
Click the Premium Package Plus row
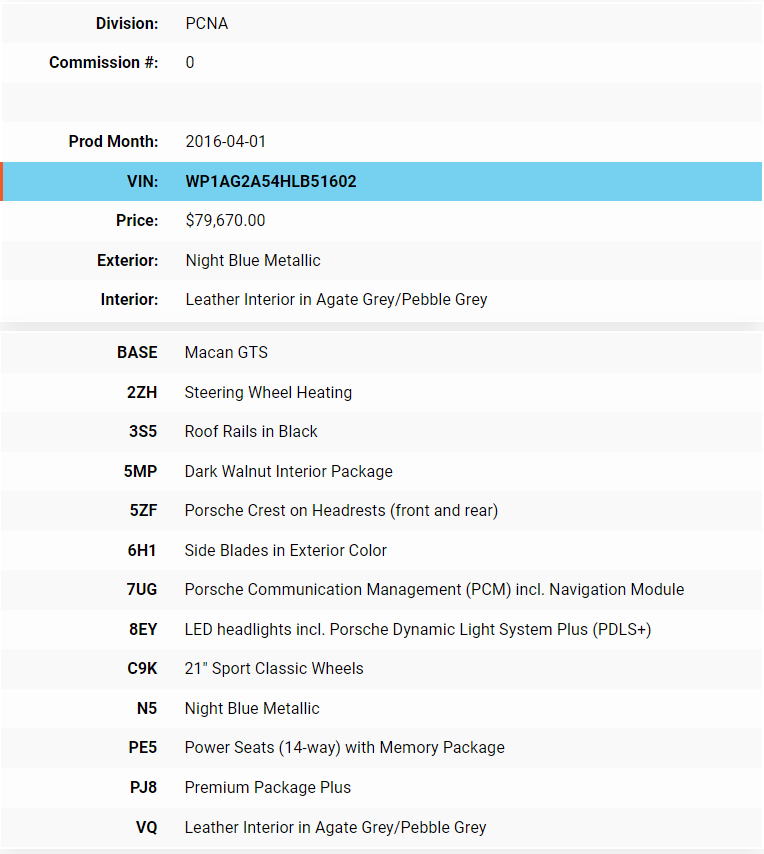(x=267, y=788)
